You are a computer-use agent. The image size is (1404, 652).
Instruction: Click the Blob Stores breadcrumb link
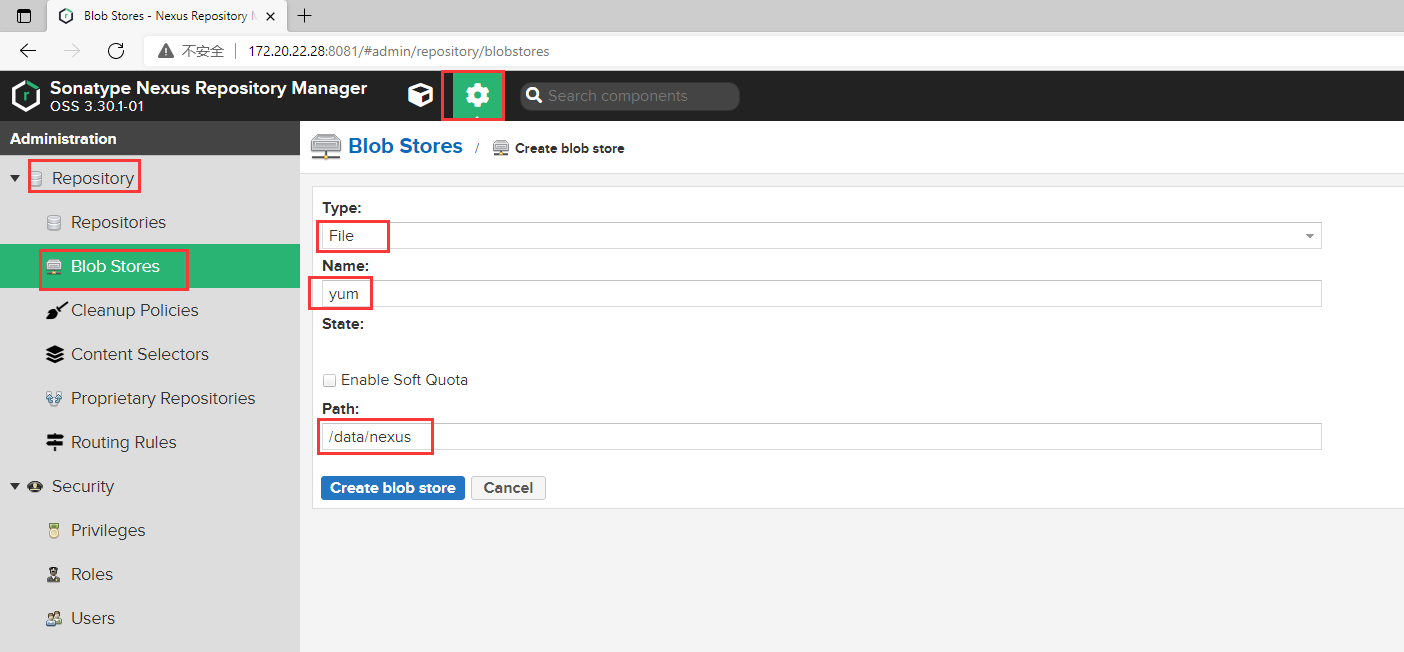(x=405, y=146)
